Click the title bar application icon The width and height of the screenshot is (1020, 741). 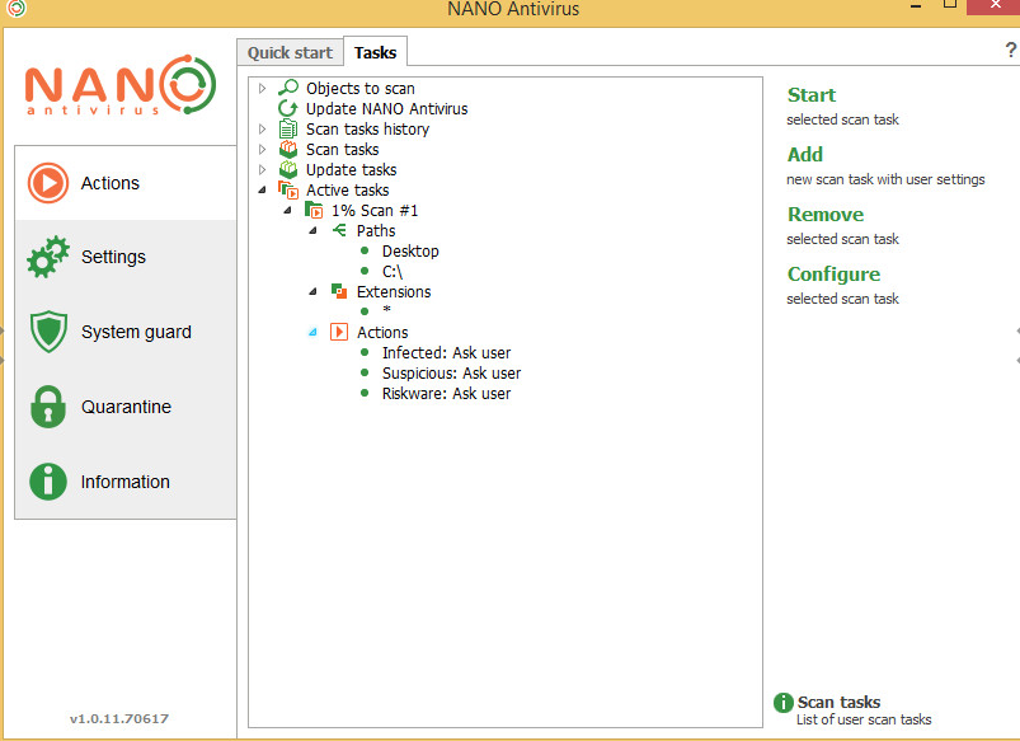coord(16,8)
